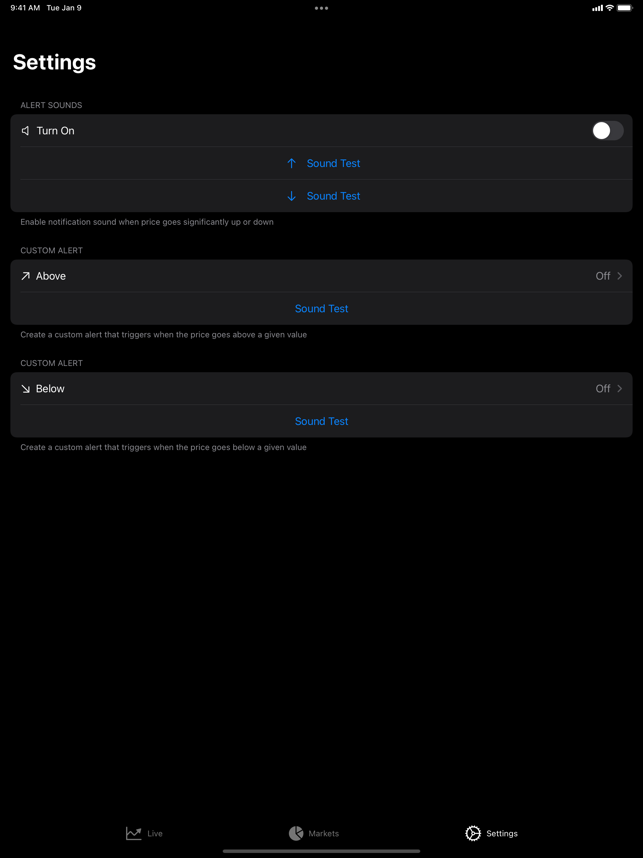Viewport: 643px width, 858px height.
Task: Click the Live chart icon
Action: 134,833
